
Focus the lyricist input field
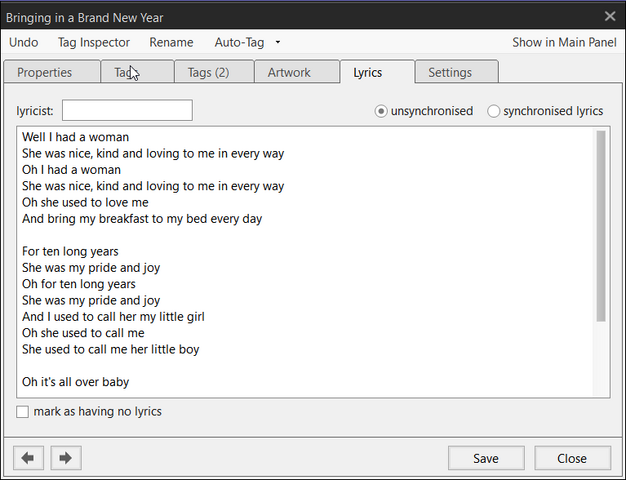tap(127, 111)
